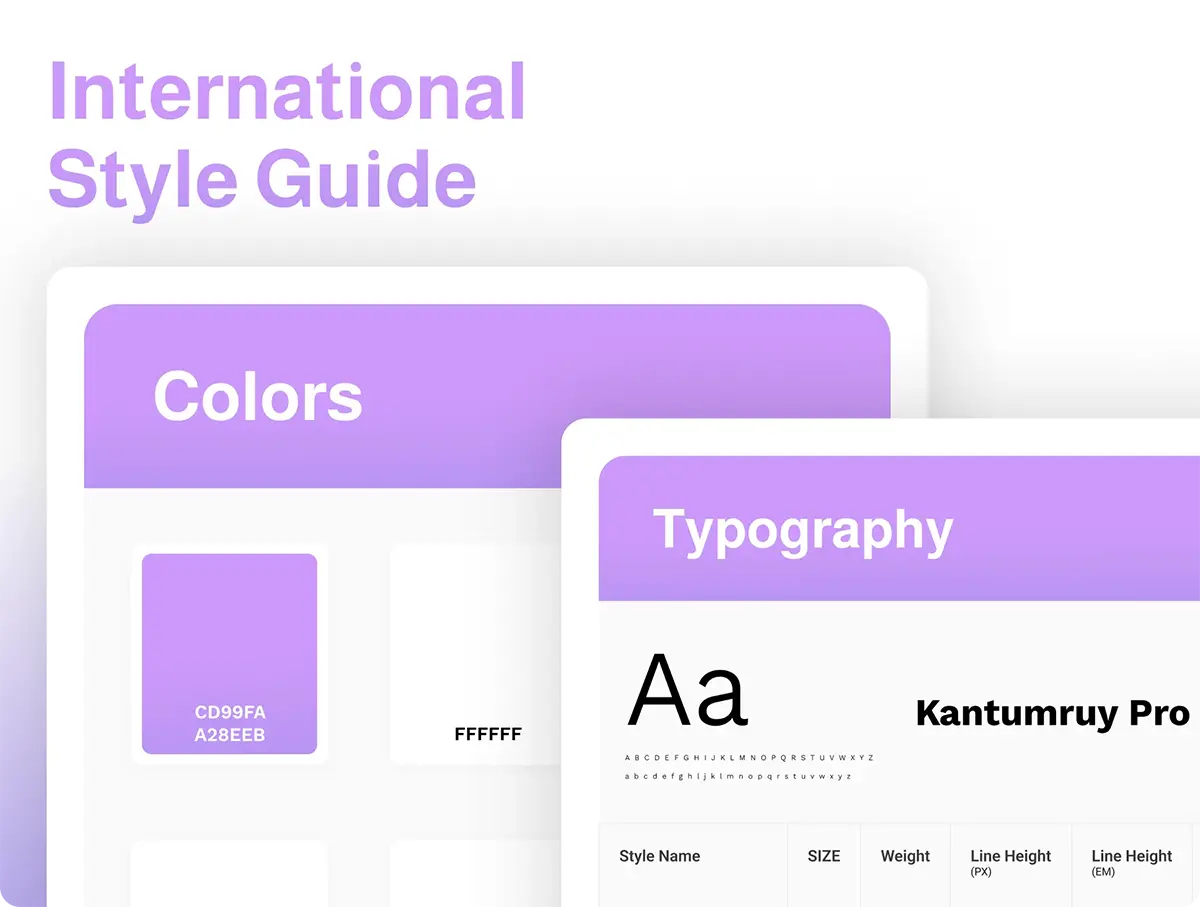This screenshot has height=907, width=1200.
Task: Click the word International in the title
Action: click(287, 93)
